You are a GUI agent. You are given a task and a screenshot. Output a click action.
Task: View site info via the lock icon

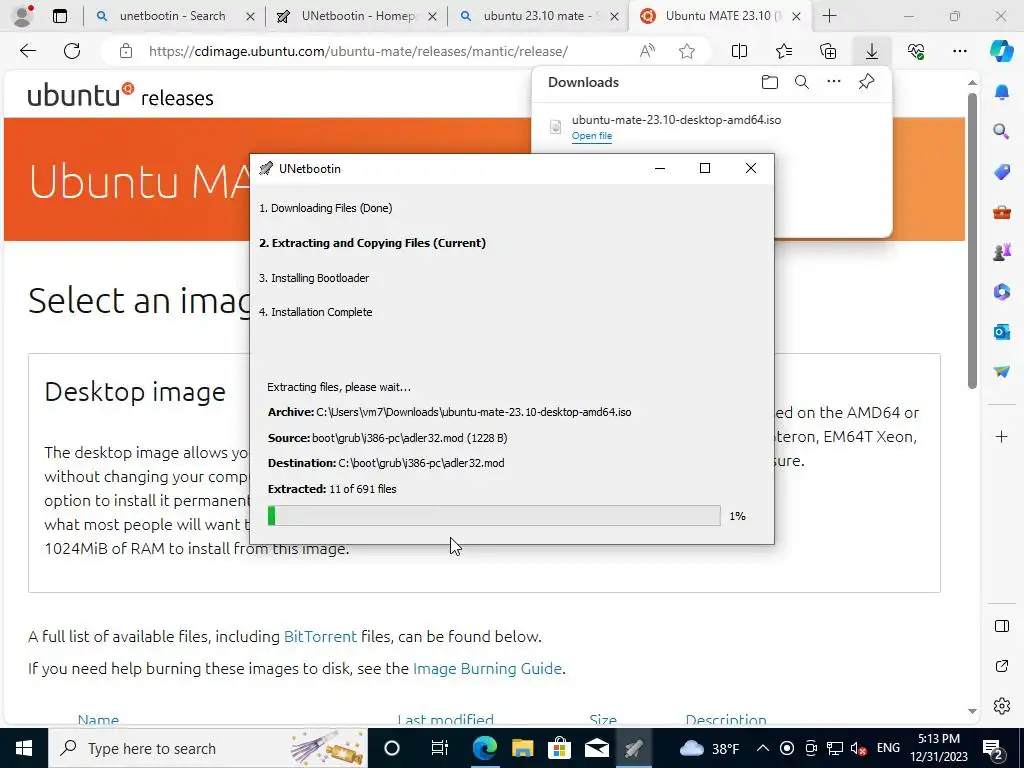pyautogui.click(x=126, y=51)
